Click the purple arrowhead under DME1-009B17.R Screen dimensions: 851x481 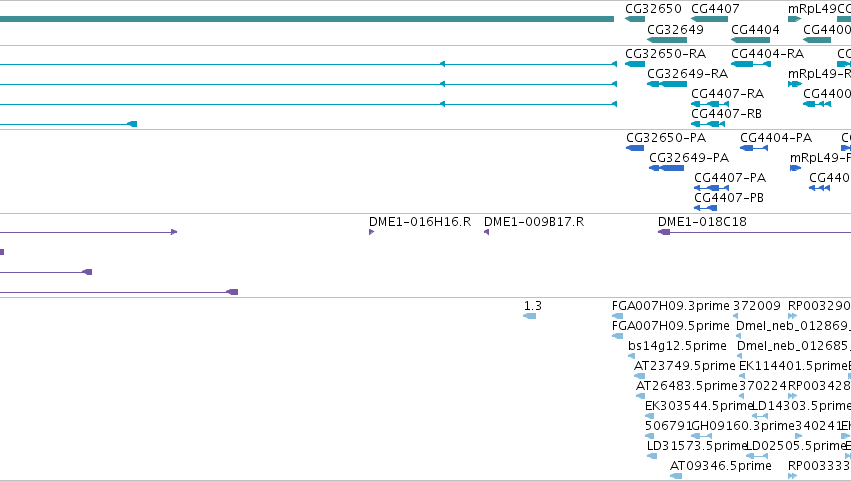pos(486,232)
